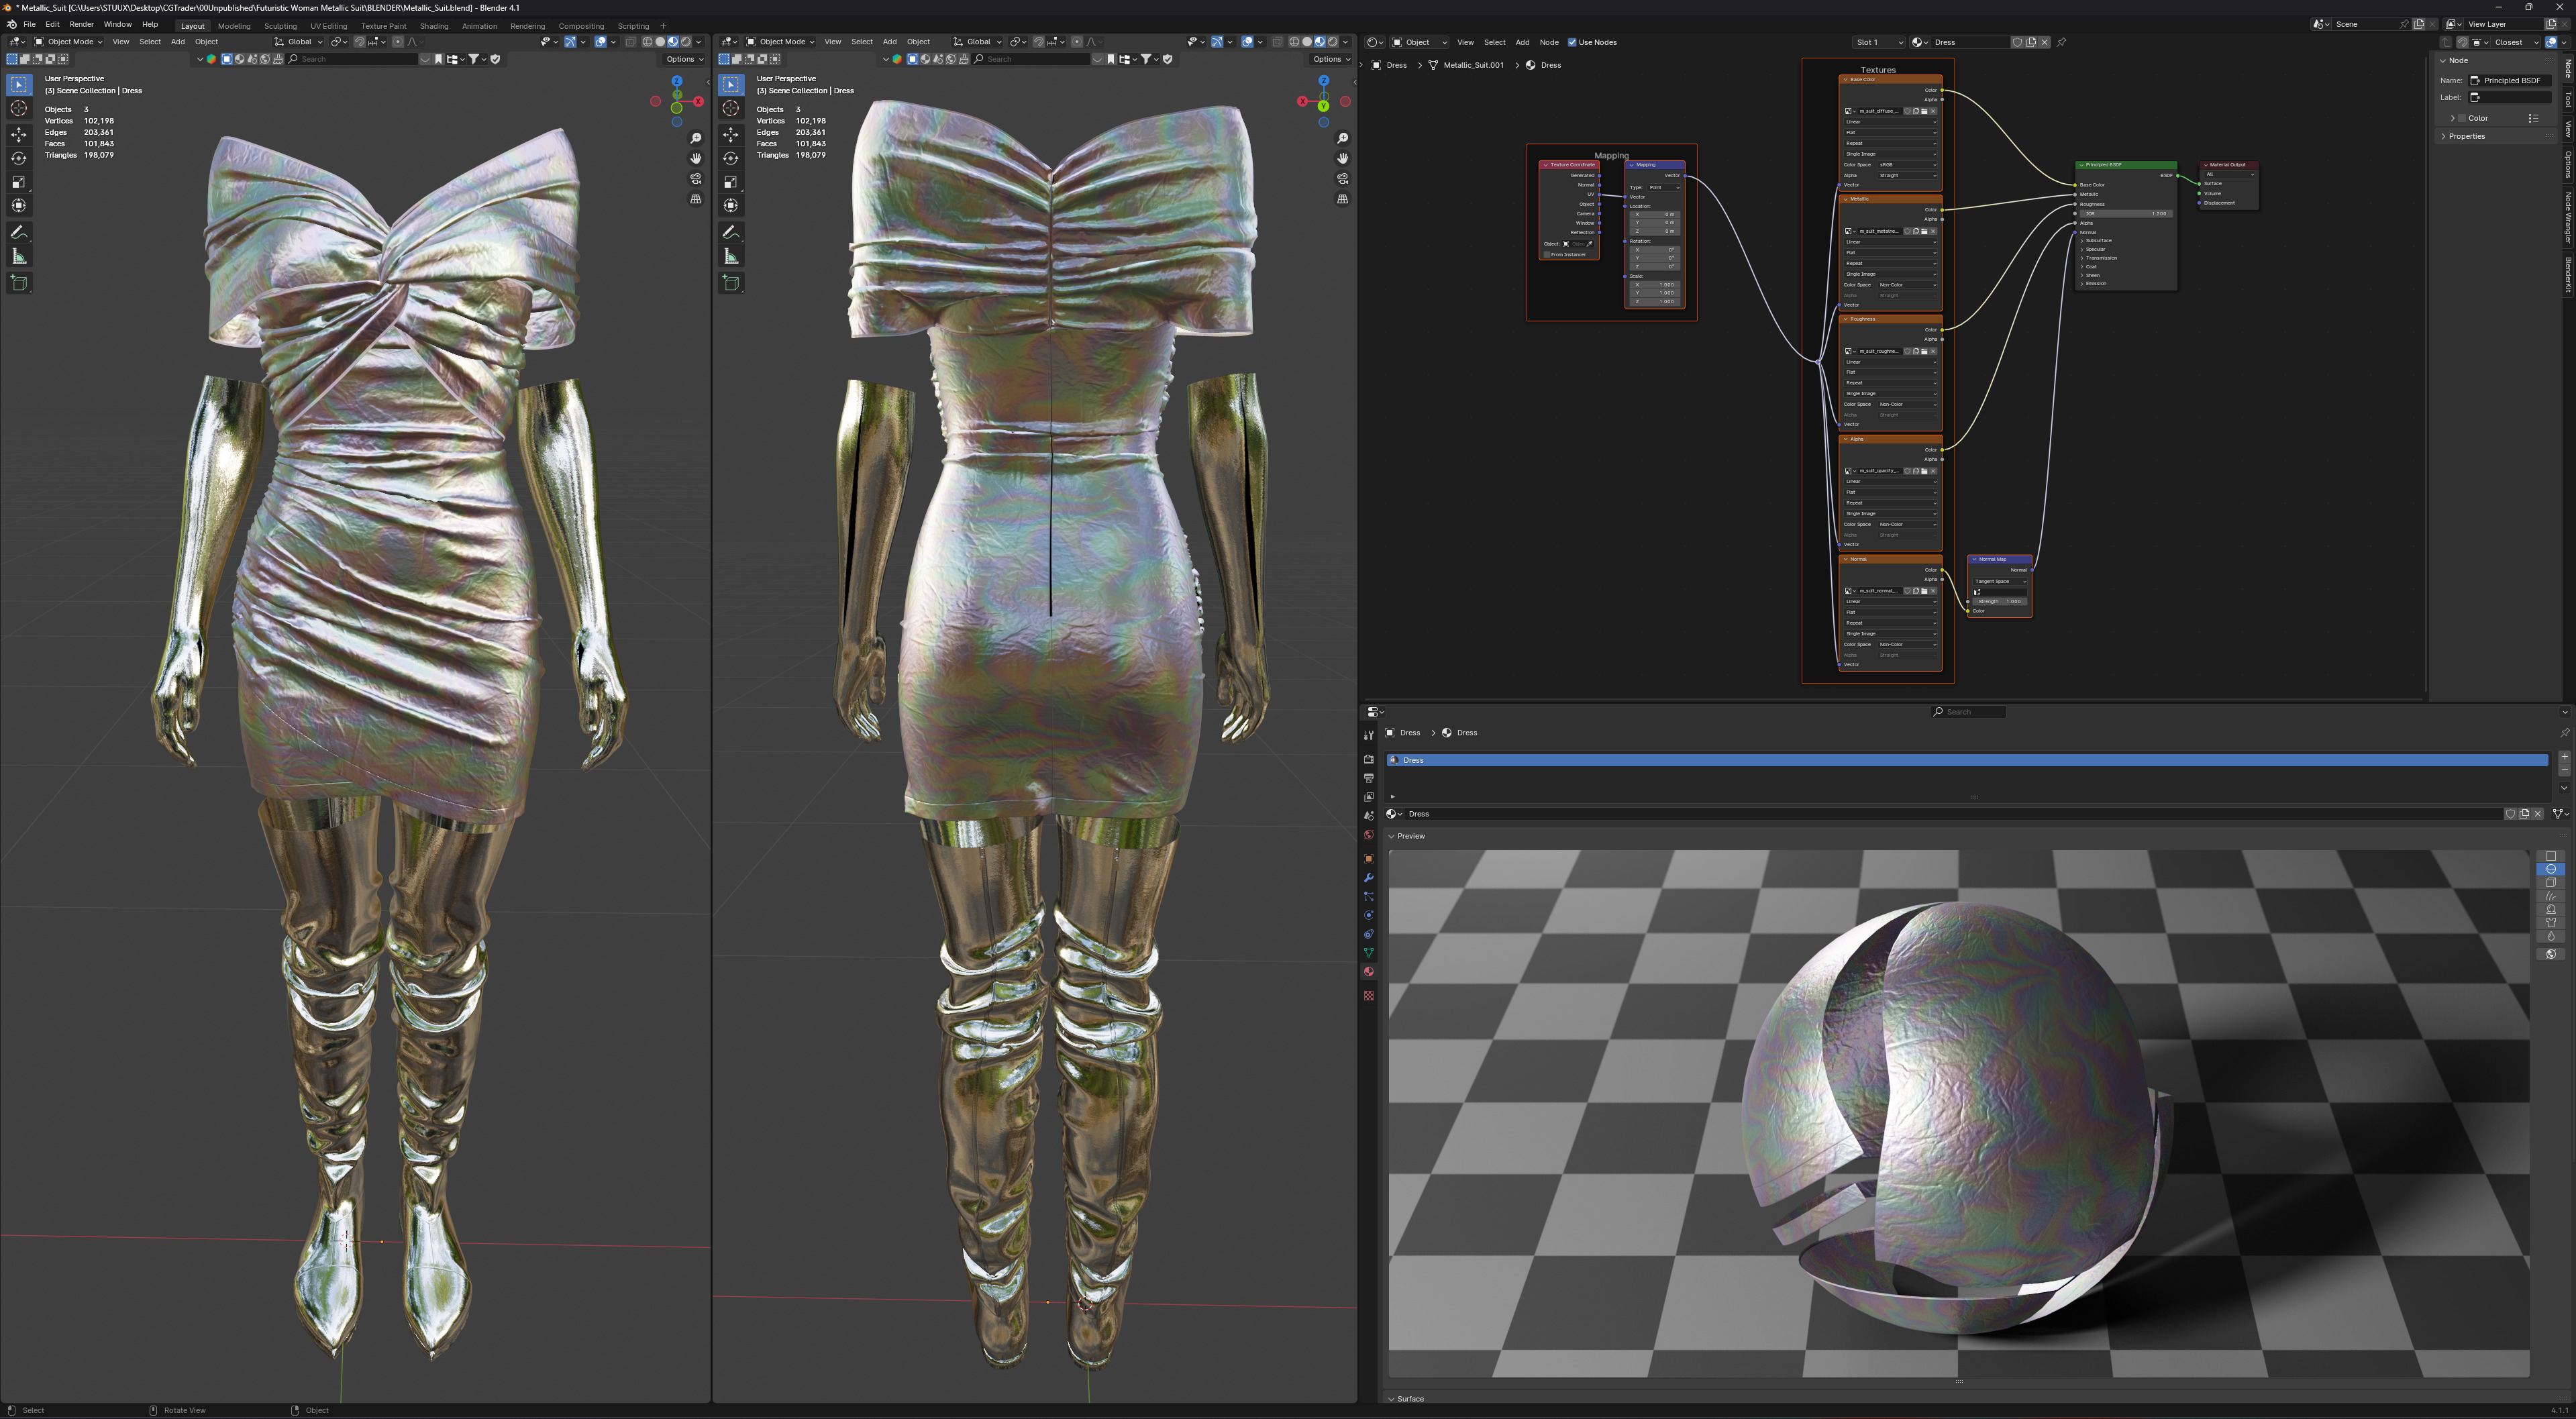Image resolution: width=2576 pixels, height=1419 pixels.
Task: Toggle proportional editing in left viewport header
Action: 397,42
